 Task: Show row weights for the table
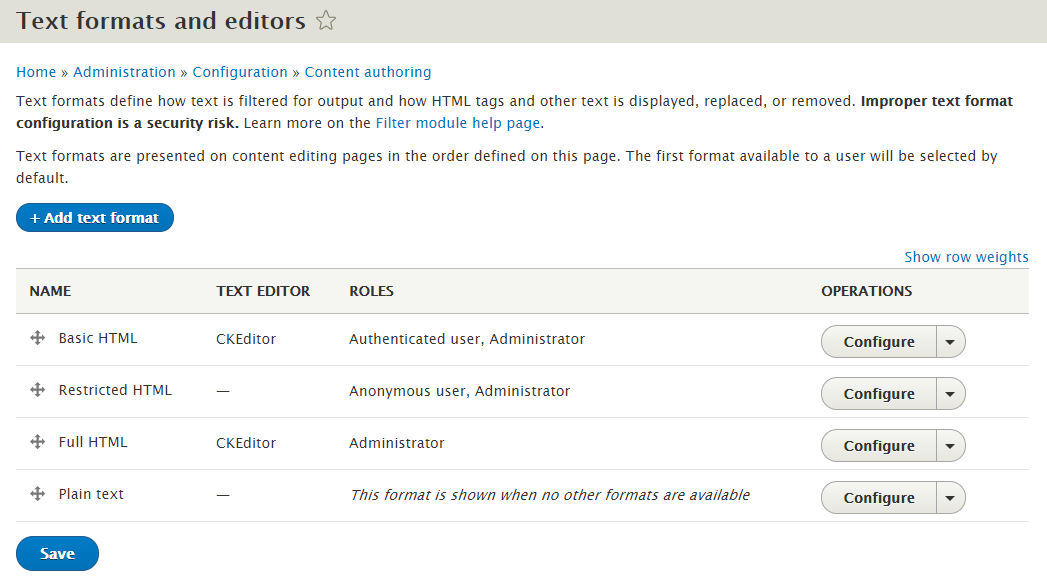coord(965,256)
